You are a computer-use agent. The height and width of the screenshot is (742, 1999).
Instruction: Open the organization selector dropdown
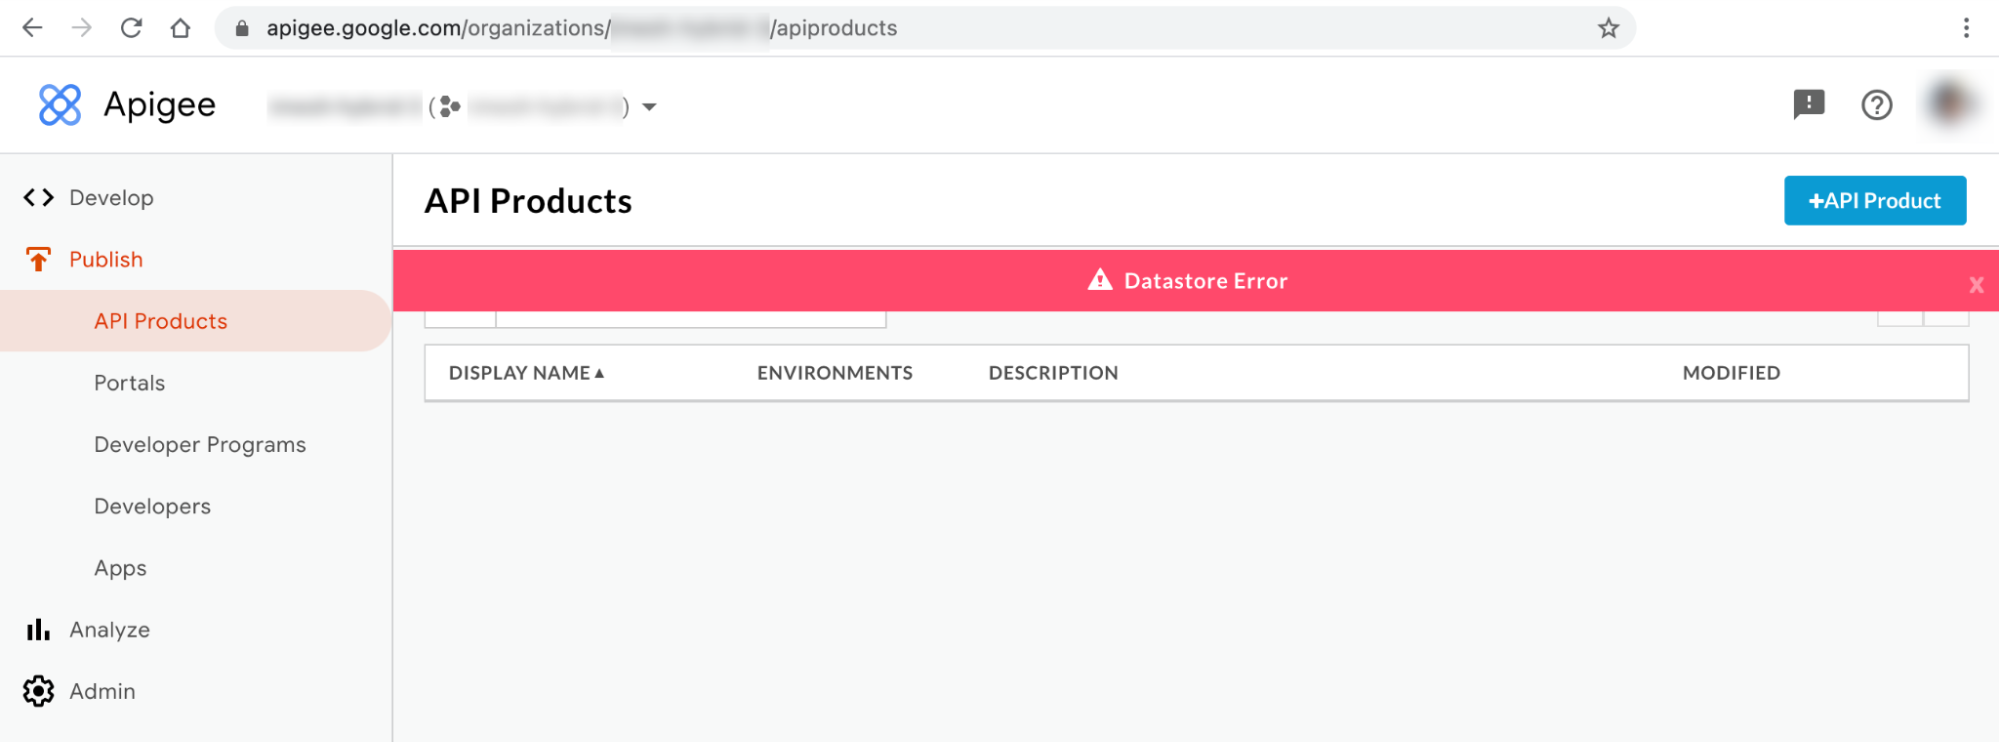pos(649,107)
